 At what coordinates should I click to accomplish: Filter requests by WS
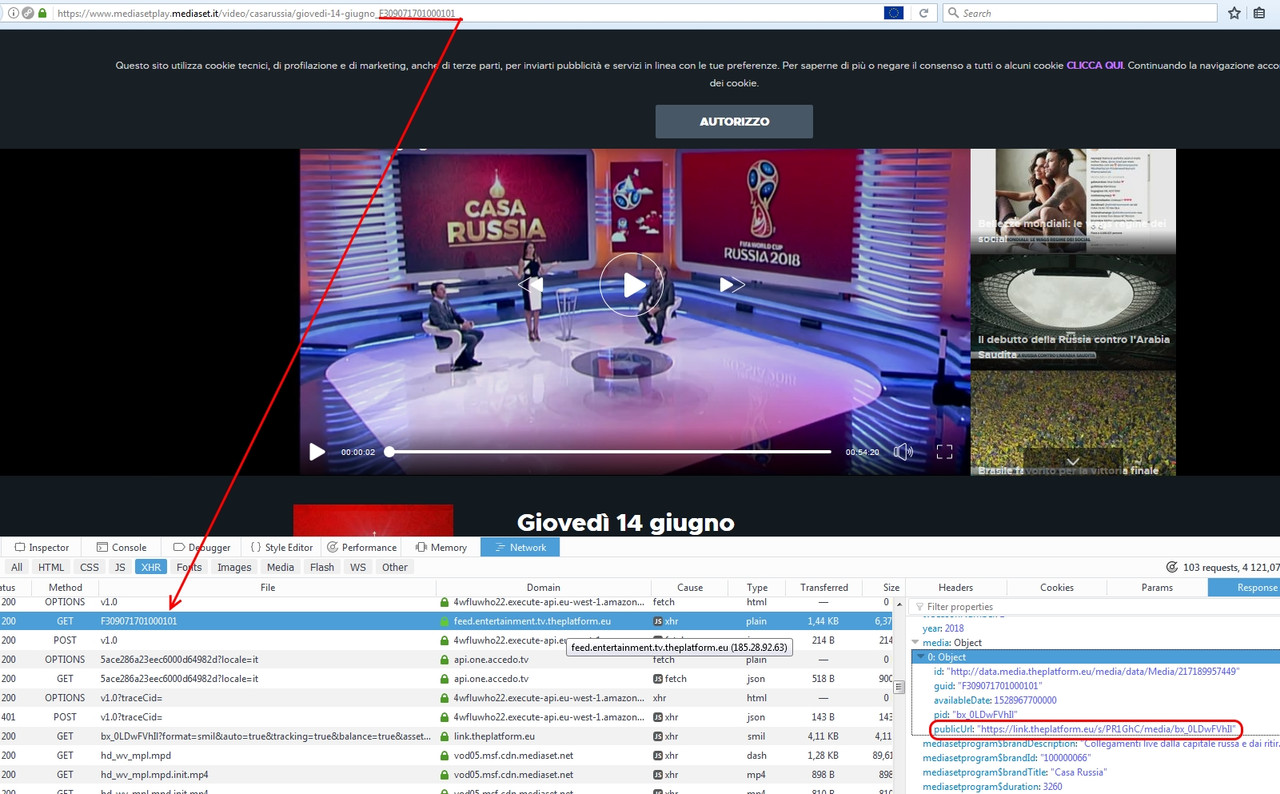(x=358, y=567)
